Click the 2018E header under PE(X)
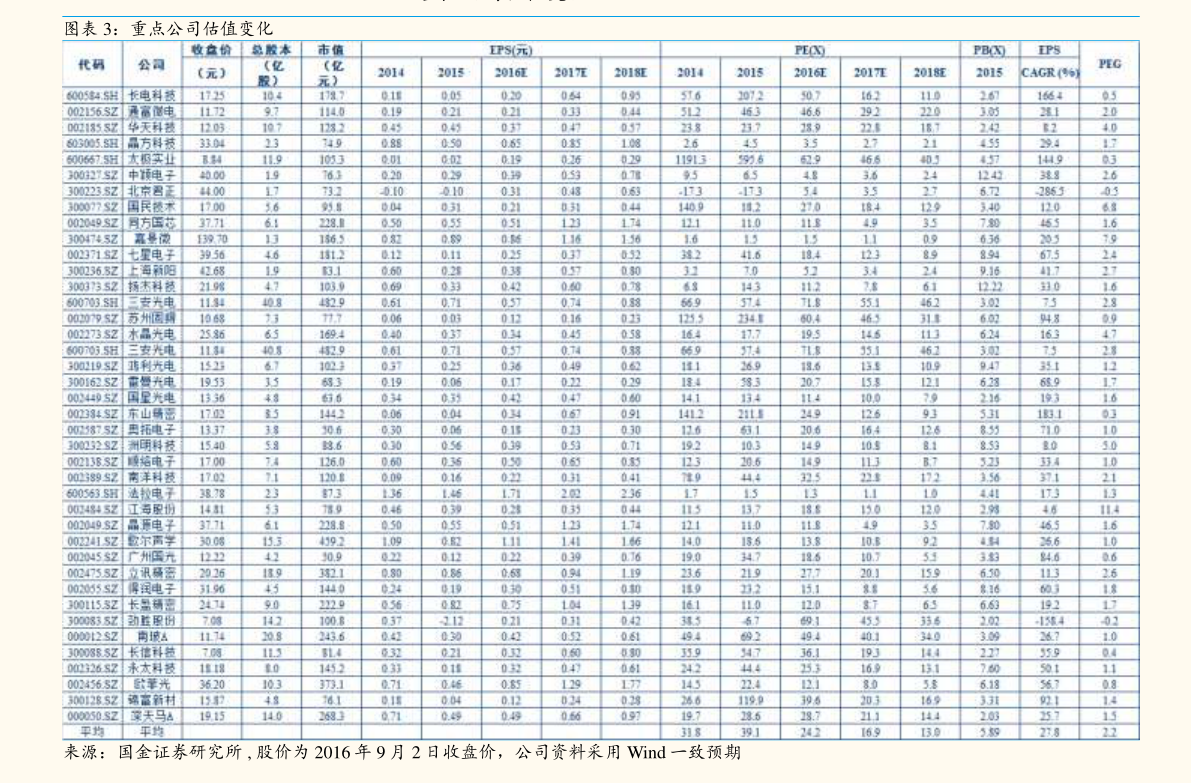The image size is (1191, 783). [930, 73]
